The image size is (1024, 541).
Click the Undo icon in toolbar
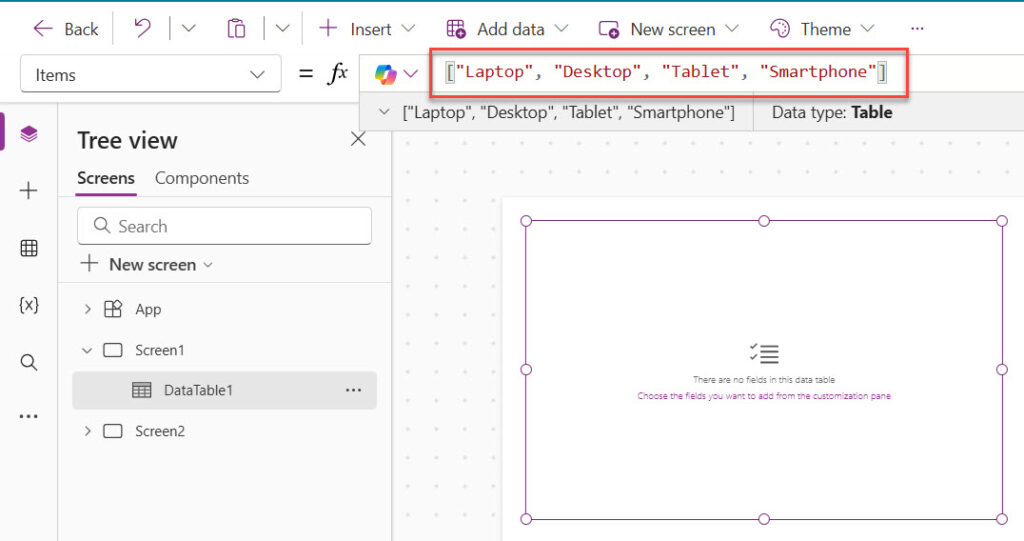[x=143, y=28]
